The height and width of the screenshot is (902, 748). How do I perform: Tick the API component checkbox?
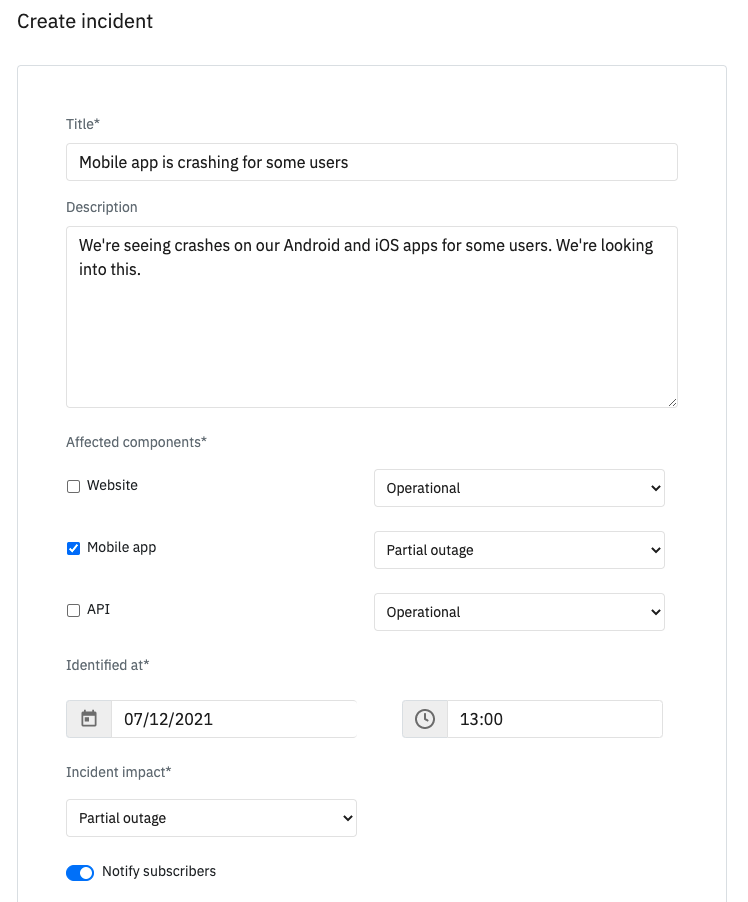[73, 611]
